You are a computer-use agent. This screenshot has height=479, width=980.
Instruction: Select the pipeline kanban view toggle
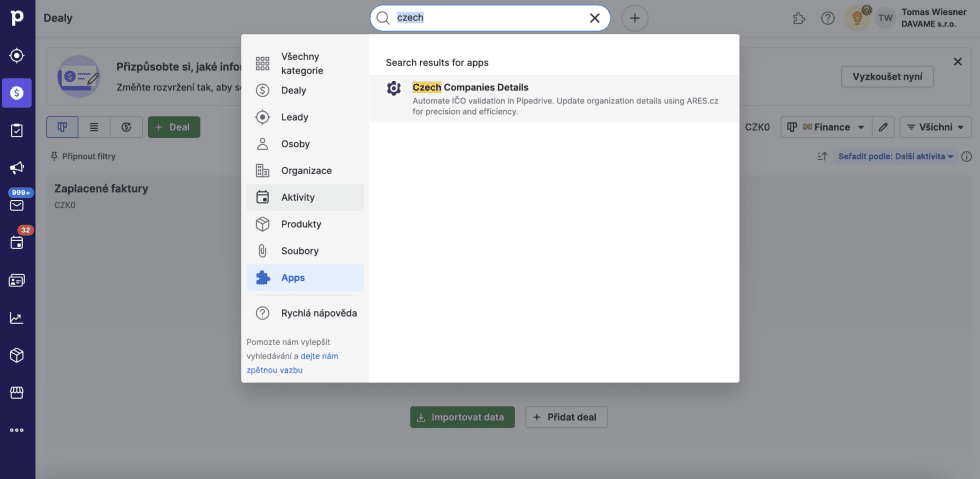(x=62, y=127)
